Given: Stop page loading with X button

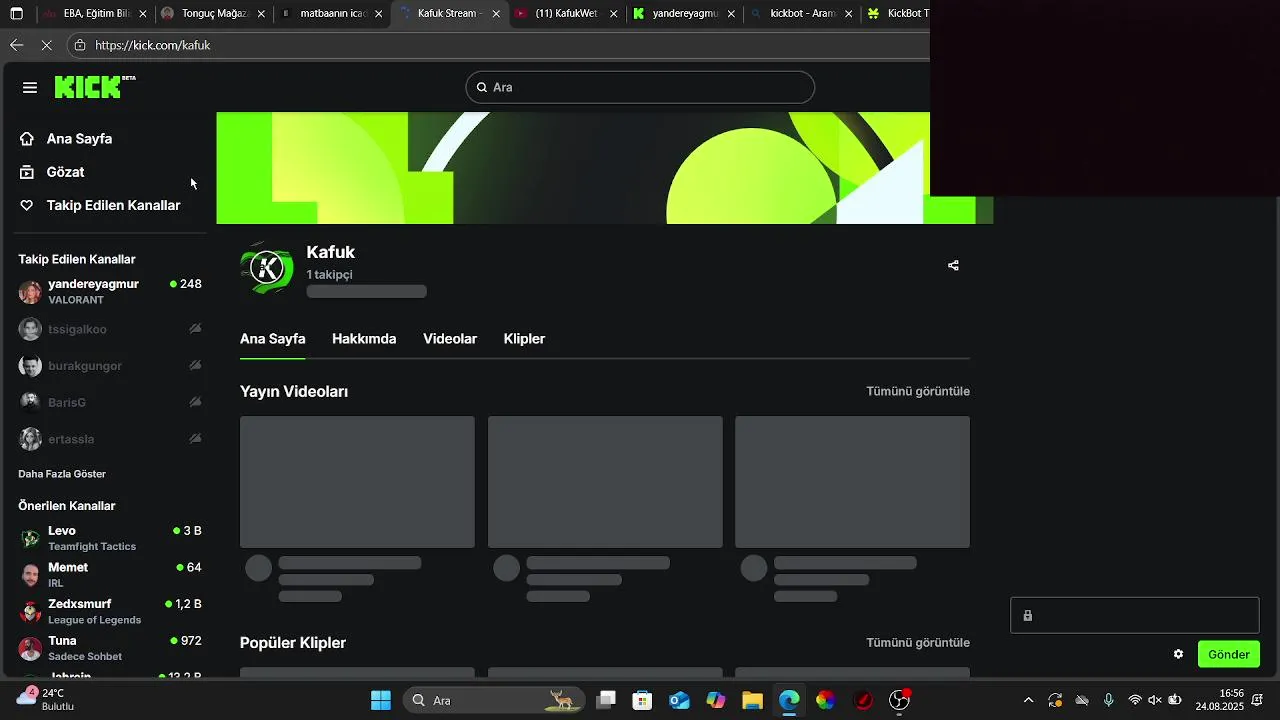Looking at the screenshot, I should pos(47,45).
